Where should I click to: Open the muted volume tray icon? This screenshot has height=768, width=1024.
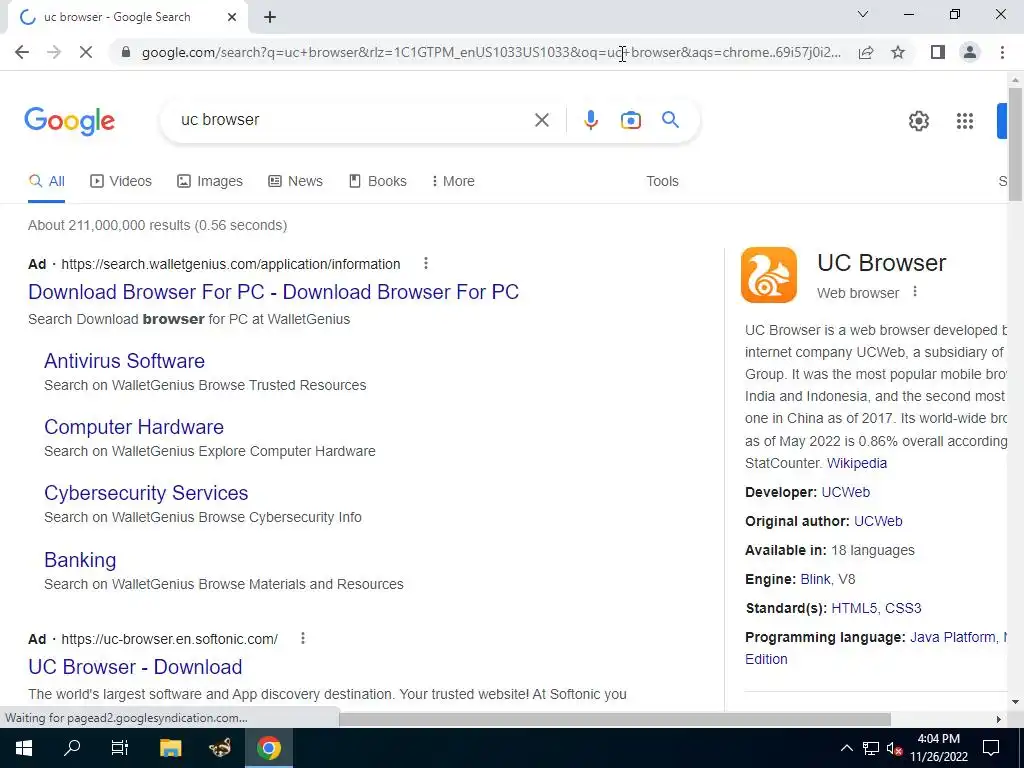[894, 748]
